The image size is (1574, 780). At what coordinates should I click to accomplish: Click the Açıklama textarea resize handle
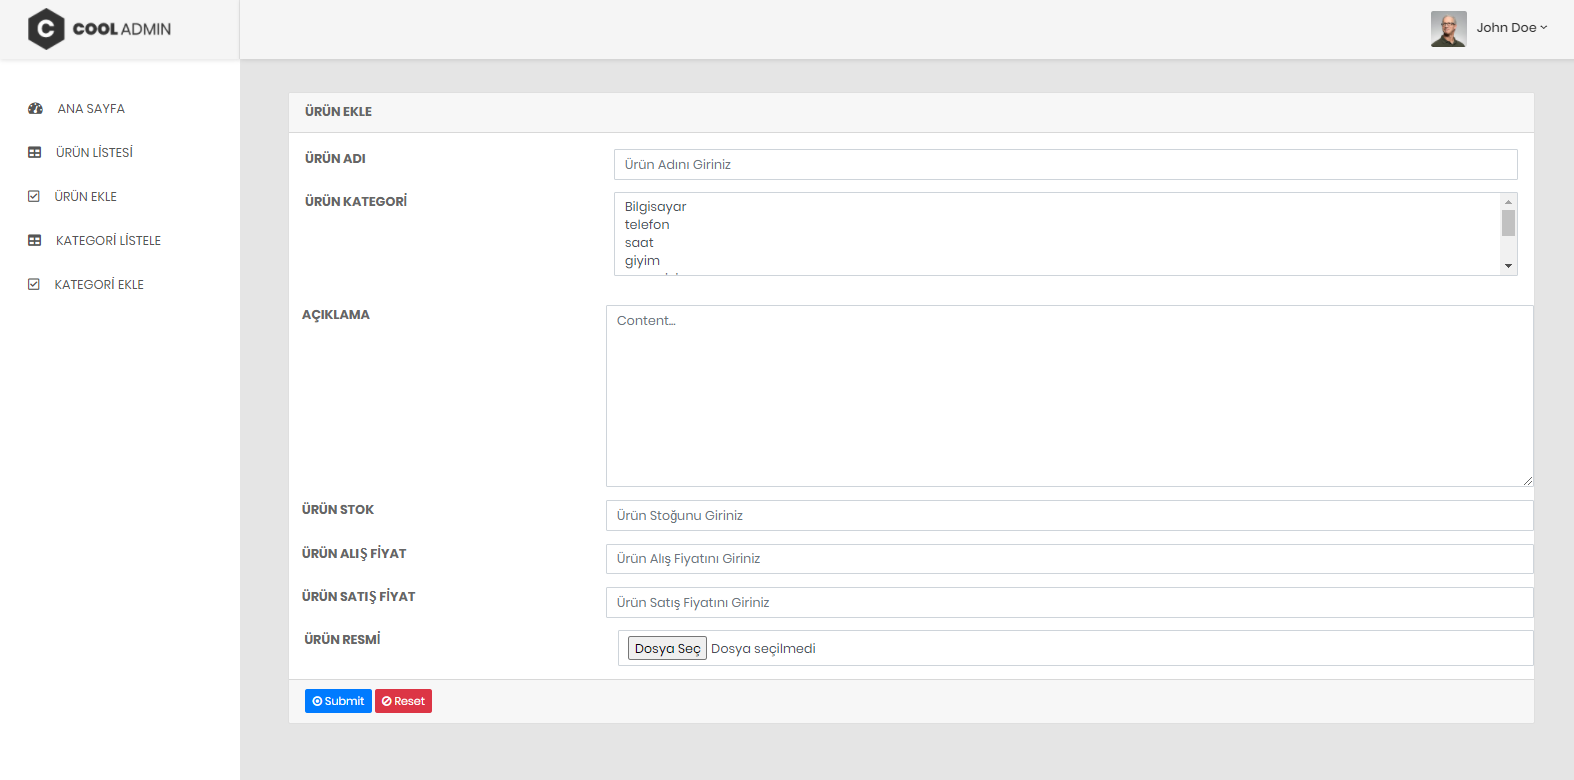point(1527,481)
